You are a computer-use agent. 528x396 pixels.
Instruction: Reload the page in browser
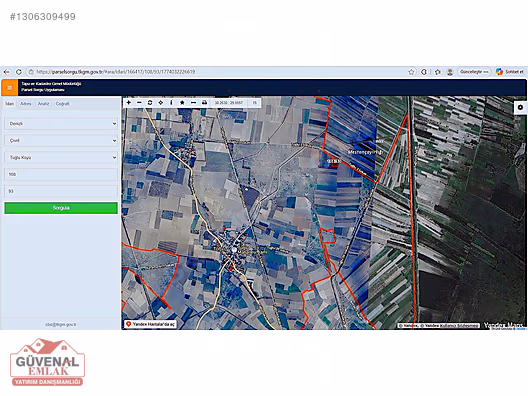click(19, 72)
